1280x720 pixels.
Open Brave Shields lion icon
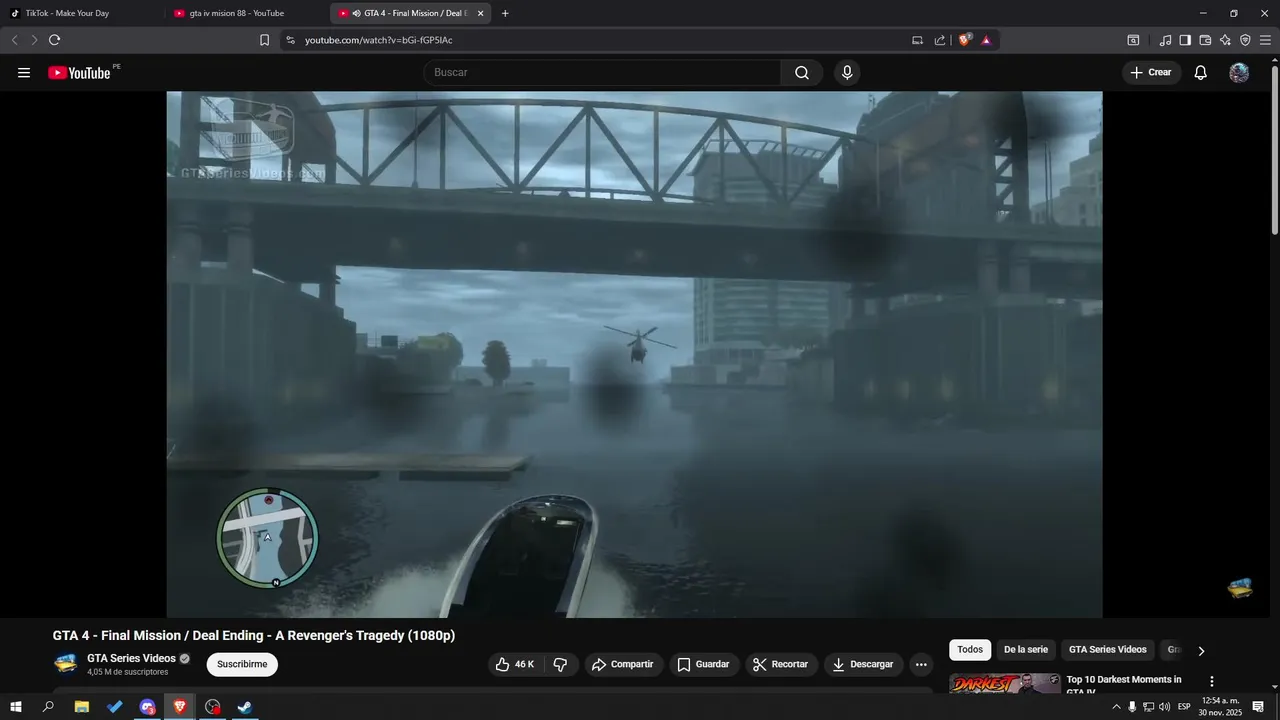(x=965, y=40)
